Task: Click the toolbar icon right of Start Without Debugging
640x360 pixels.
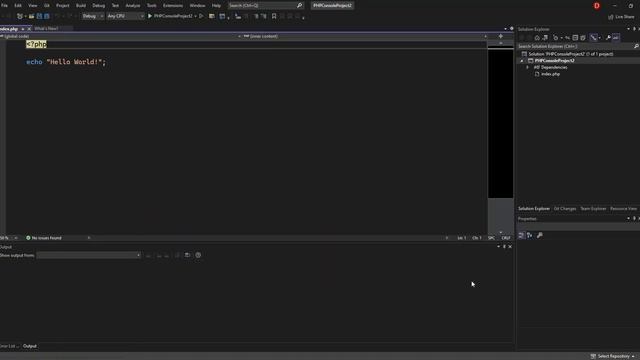Action: click(211, 16)
